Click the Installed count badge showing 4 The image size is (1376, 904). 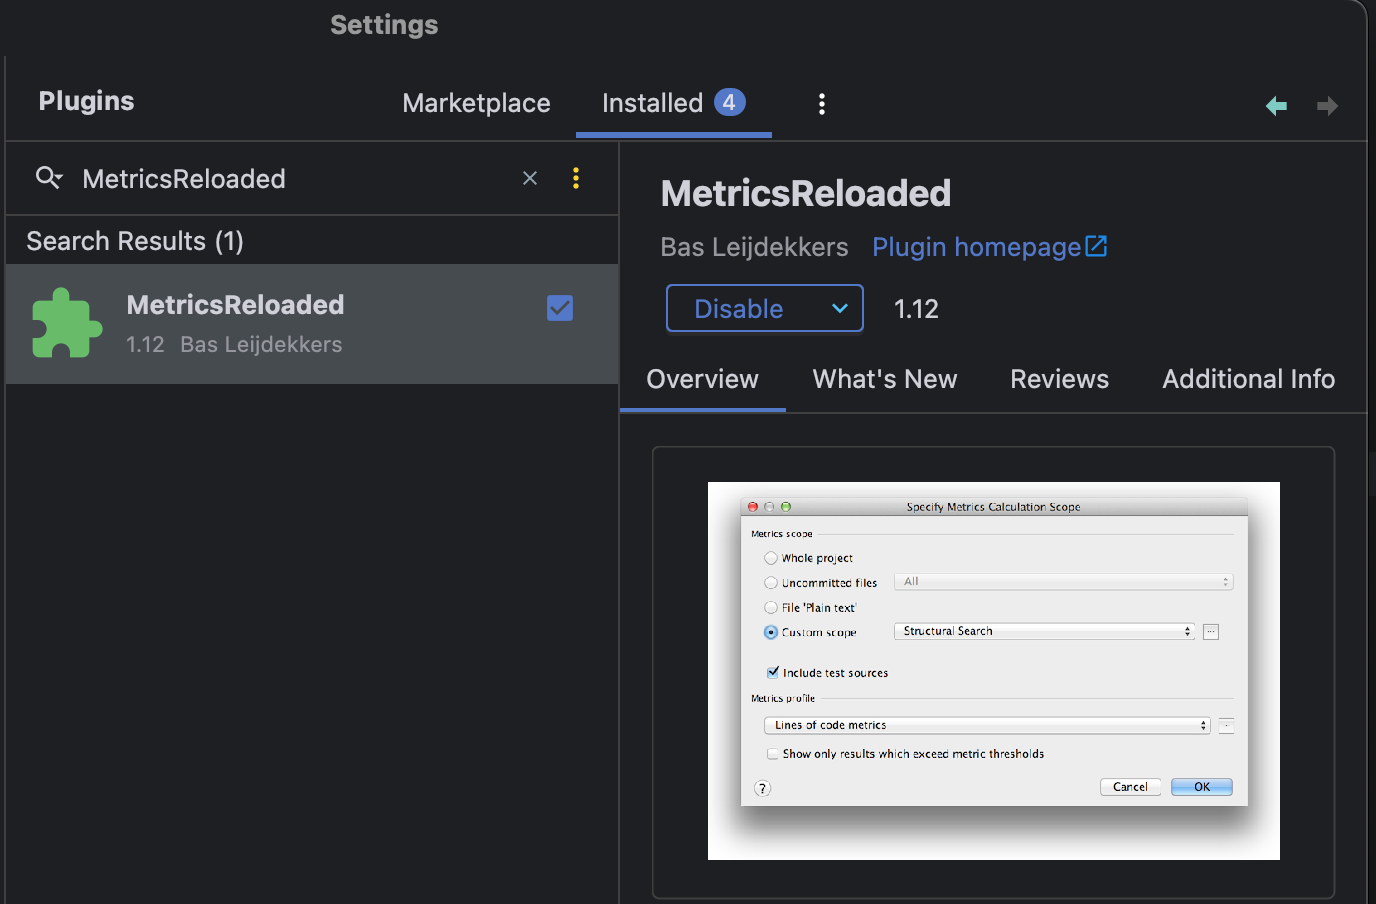click(730, 102)
